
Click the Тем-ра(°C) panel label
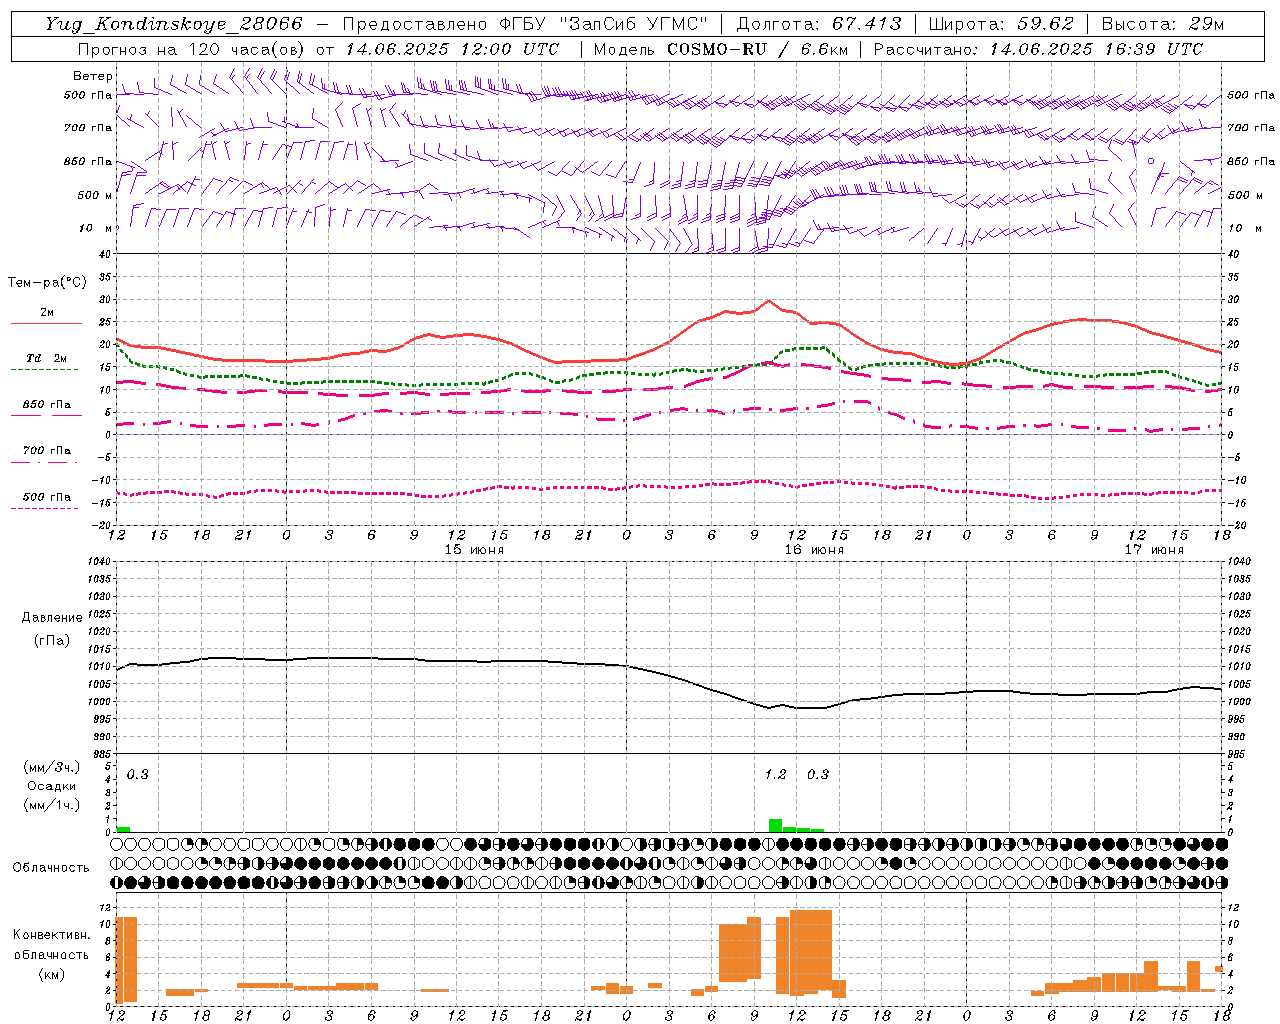tap(47, 283)
